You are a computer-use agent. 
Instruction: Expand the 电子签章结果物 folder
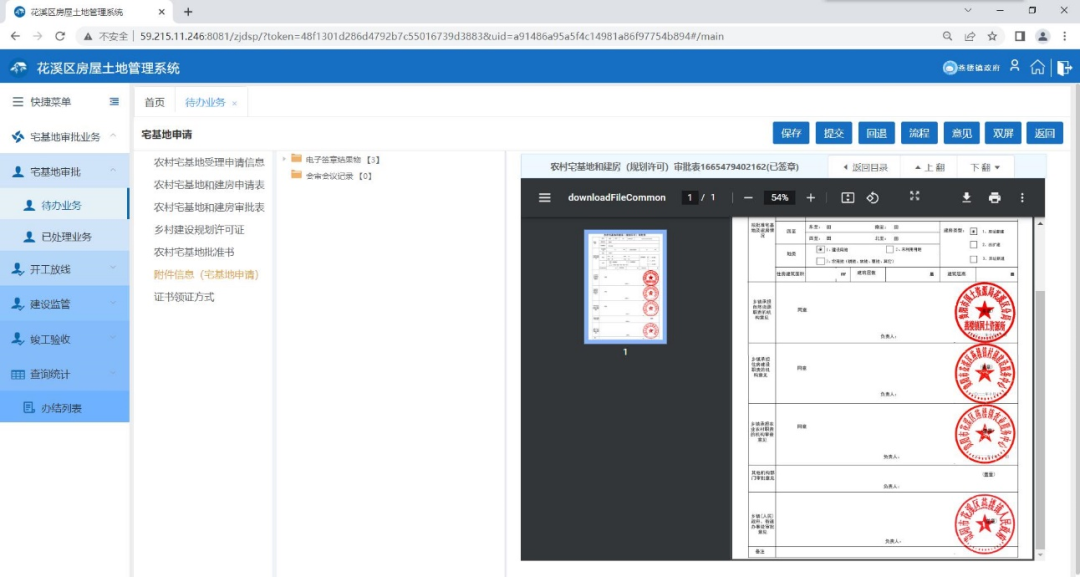[285, 159]
